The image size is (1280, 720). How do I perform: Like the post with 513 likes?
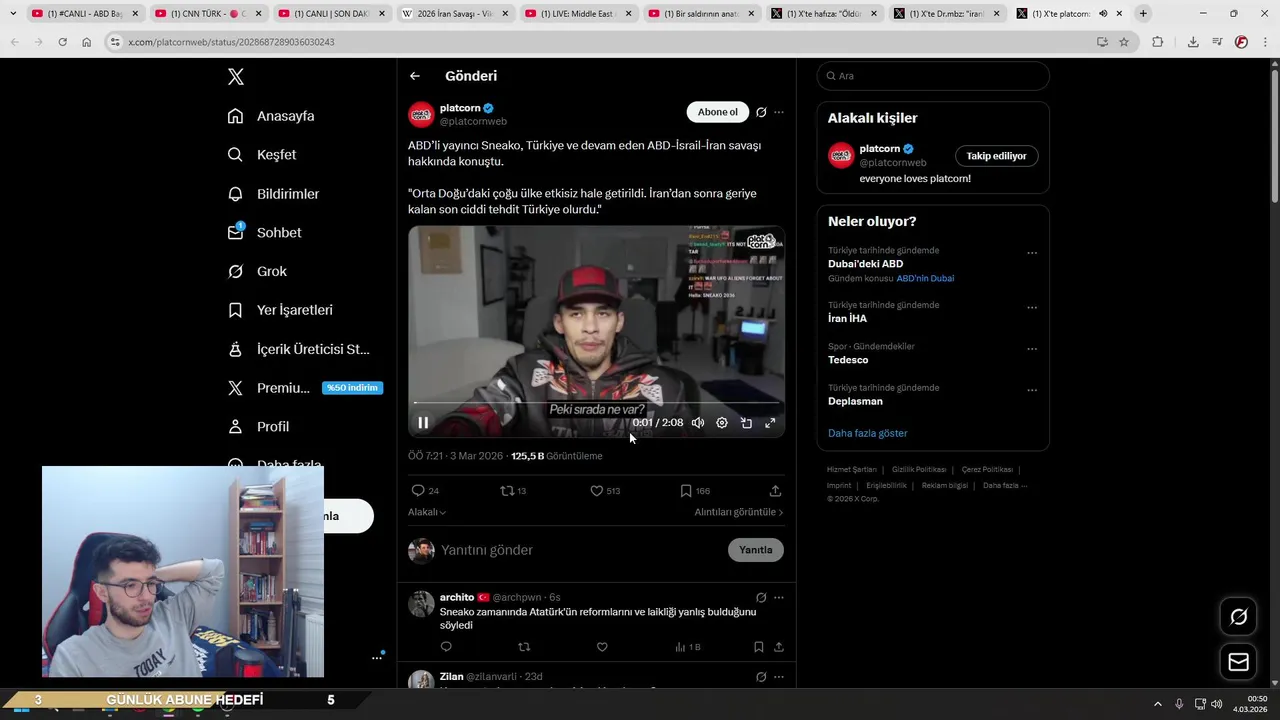tap(605, 491)
